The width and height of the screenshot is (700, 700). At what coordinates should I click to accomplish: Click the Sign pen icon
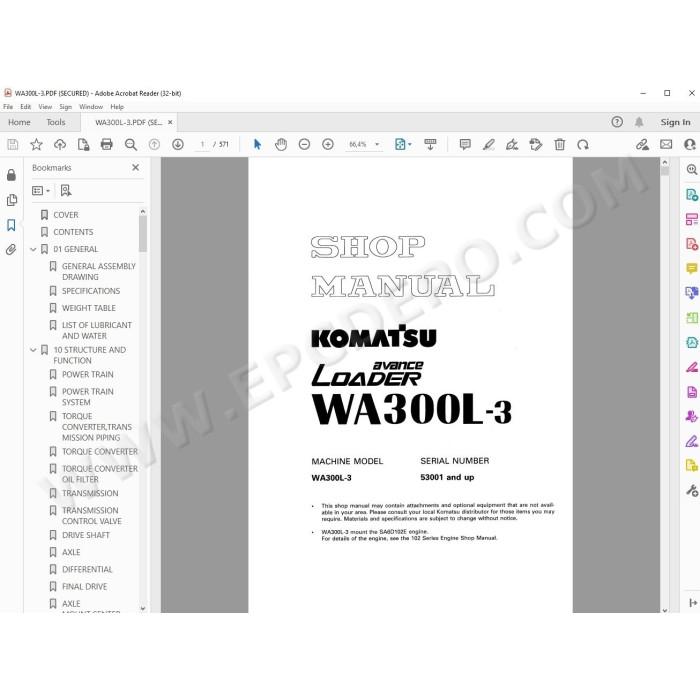click(512, 144)
